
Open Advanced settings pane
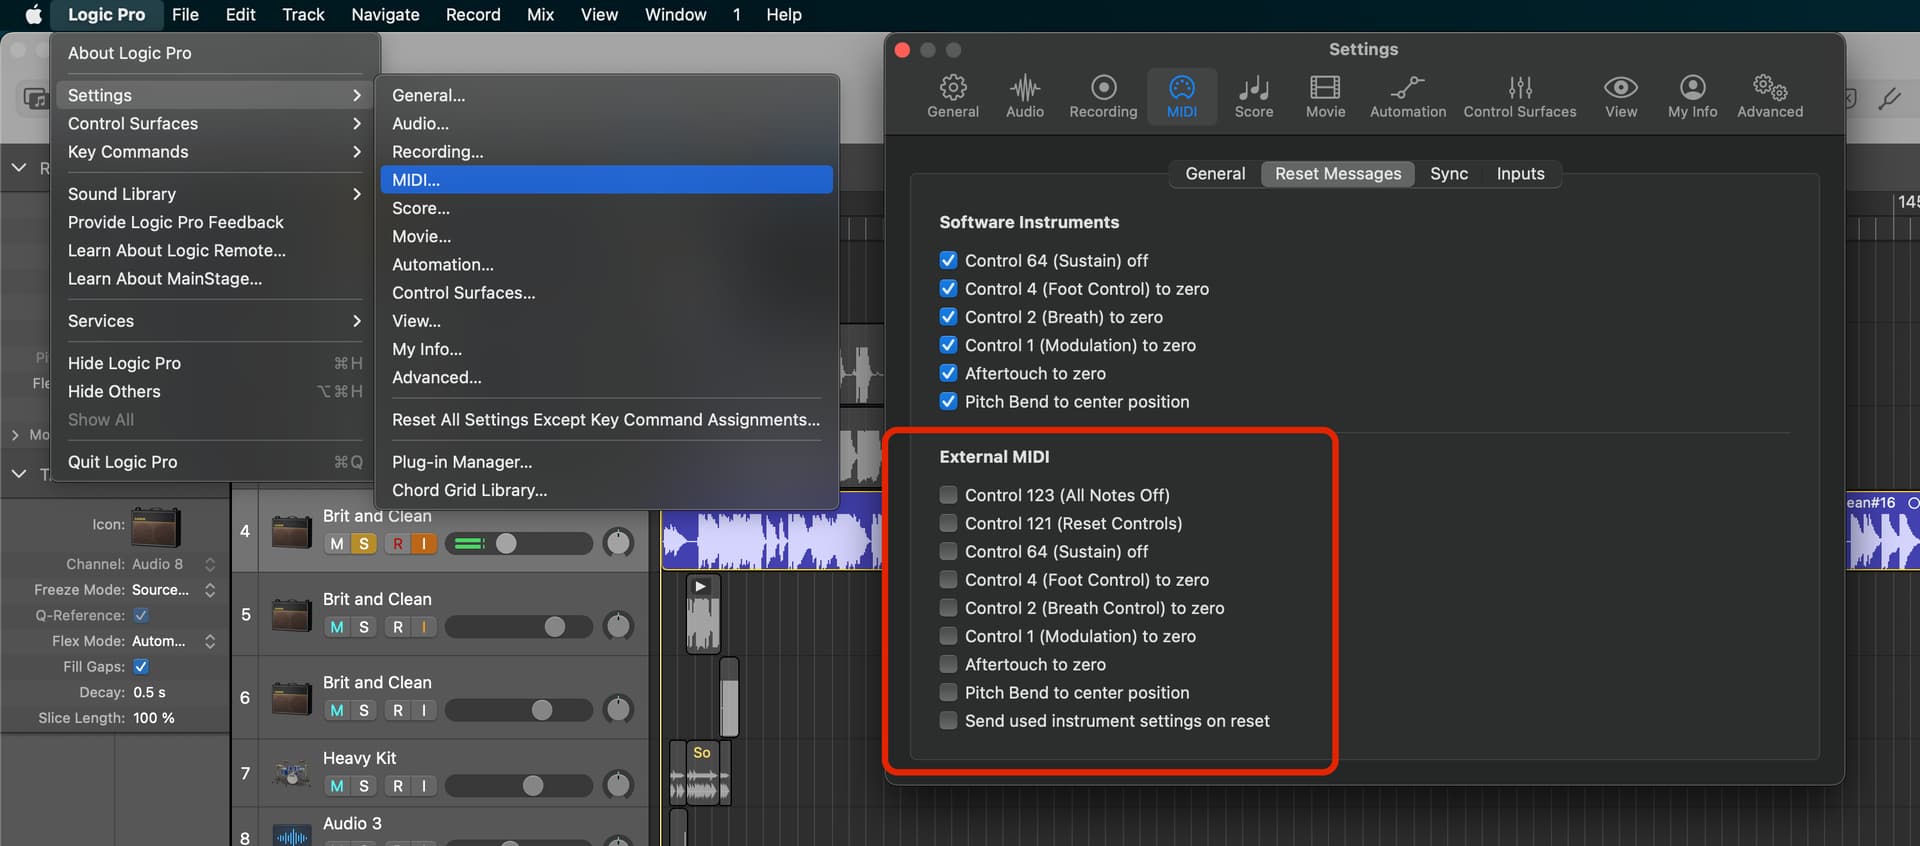[1770, 96]
